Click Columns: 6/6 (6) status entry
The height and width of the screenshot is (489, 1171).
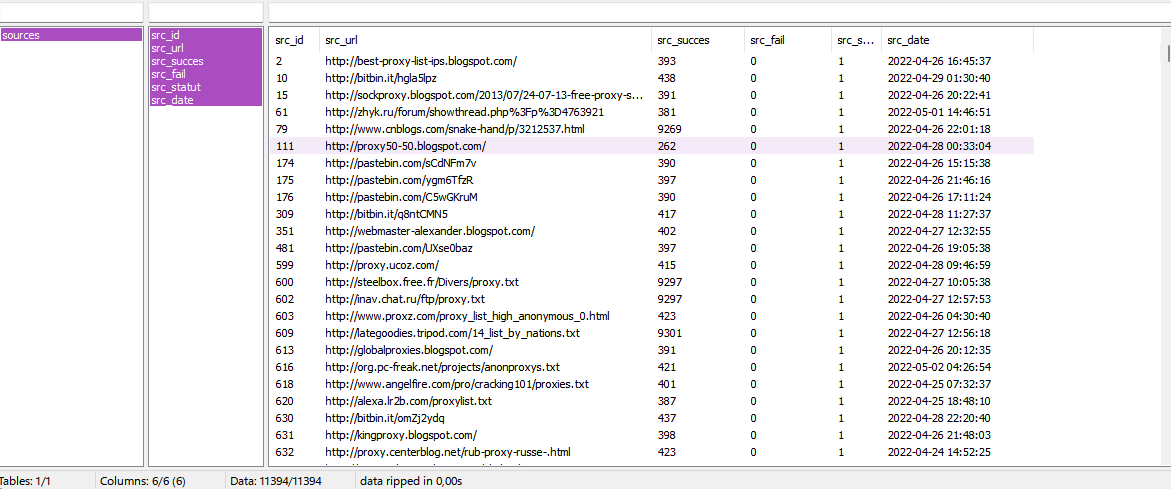tap(143, 481)
